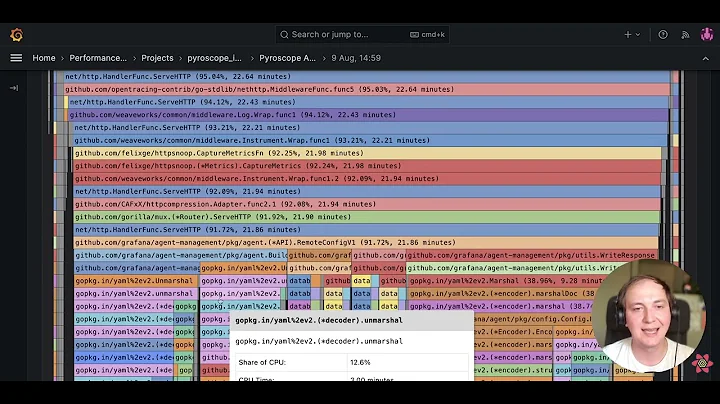720x404 pixels.
Task: Select Instrument.Wrap.func1.2 flame bar
Action: [x=367, y=179]
